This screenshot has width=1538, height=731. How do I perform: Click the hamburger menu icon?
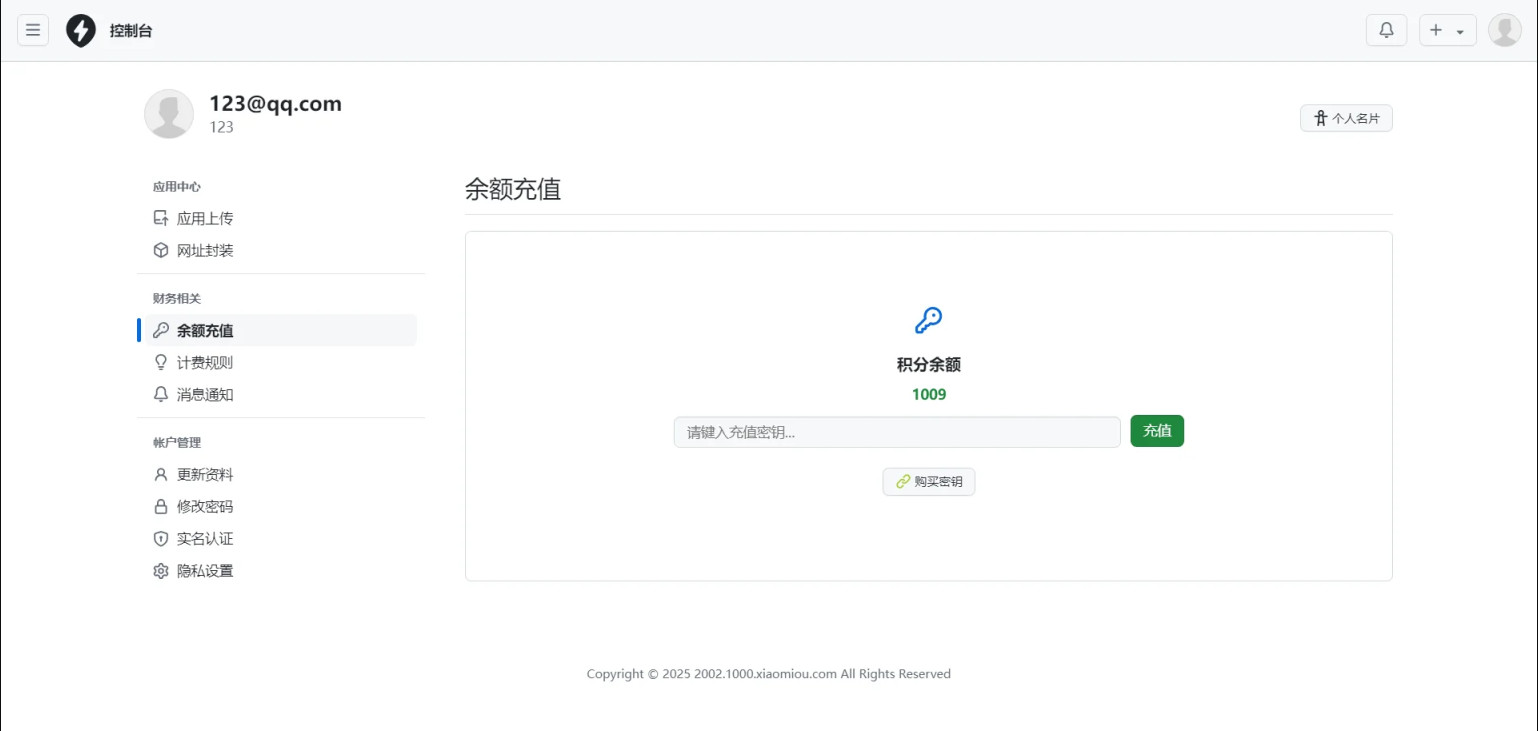[33, 30]
